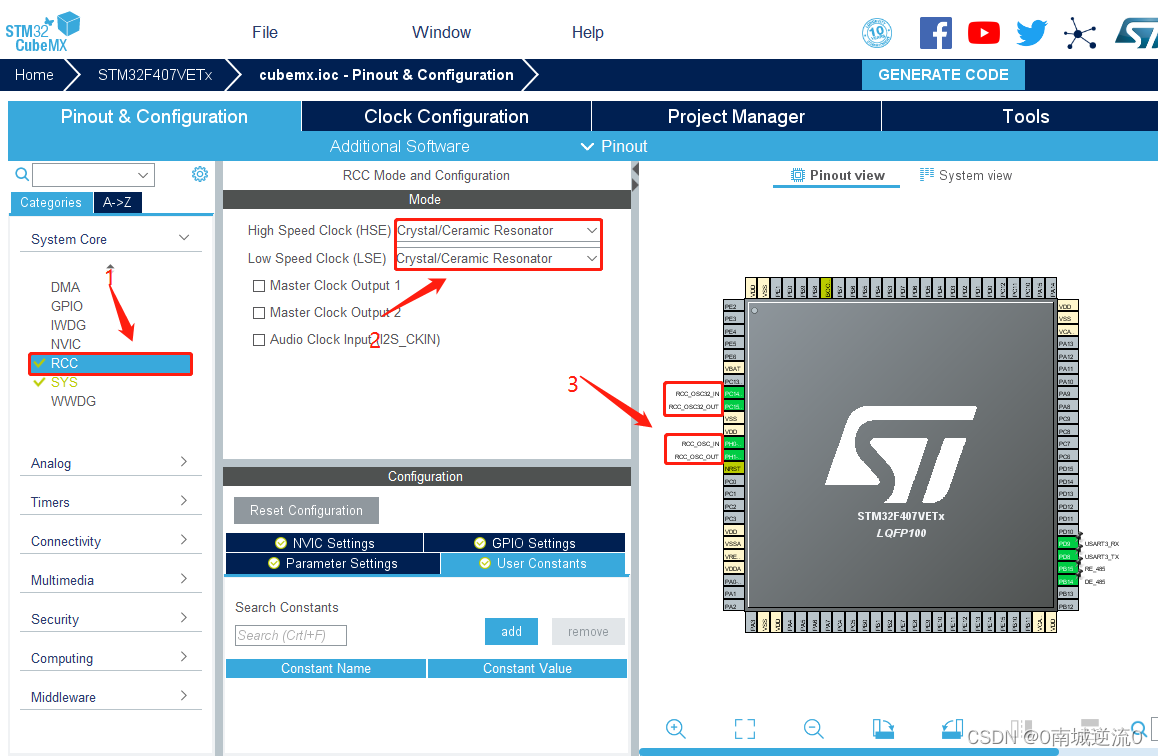Open the High Speed Clock (HSE) dropdown

coord(590,230)
